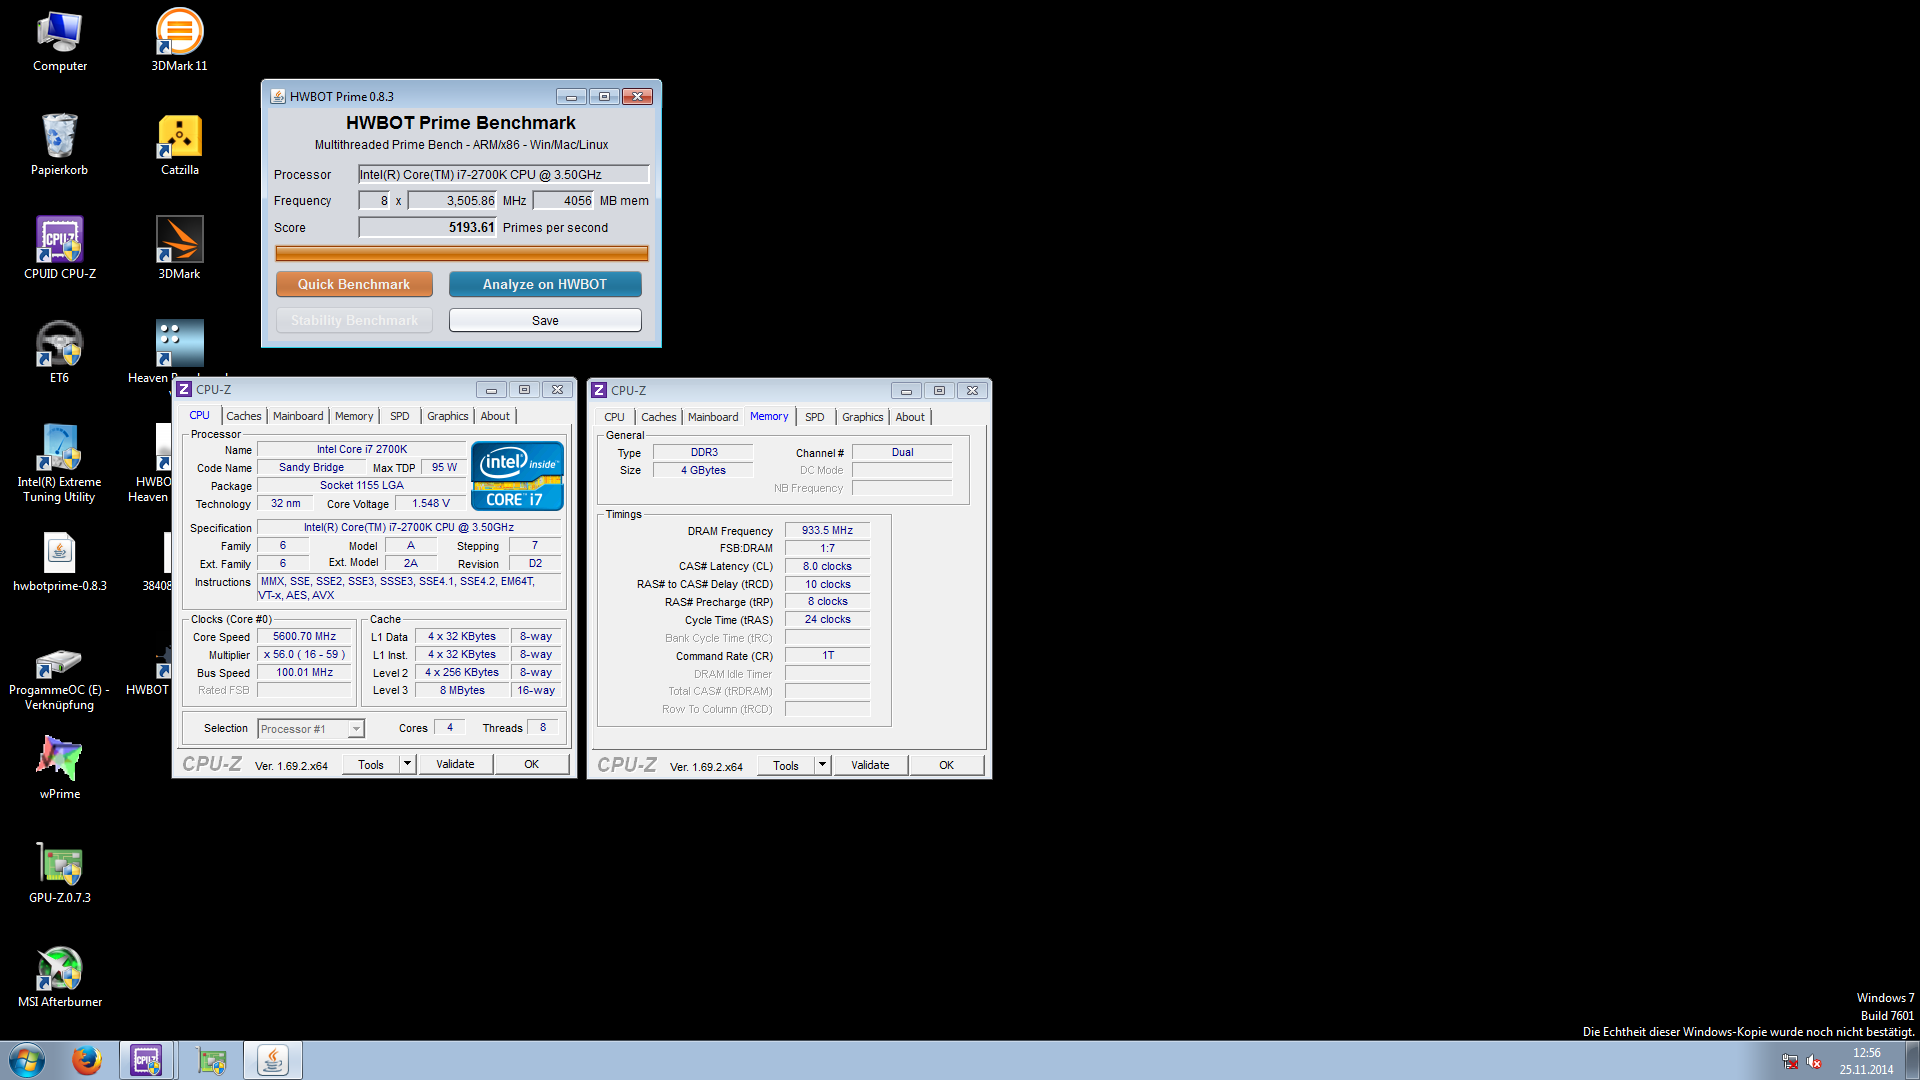Click the disabled Stability Benchmark button
The width and height of the screenshot is (1920, 1080).
point(354,320)
